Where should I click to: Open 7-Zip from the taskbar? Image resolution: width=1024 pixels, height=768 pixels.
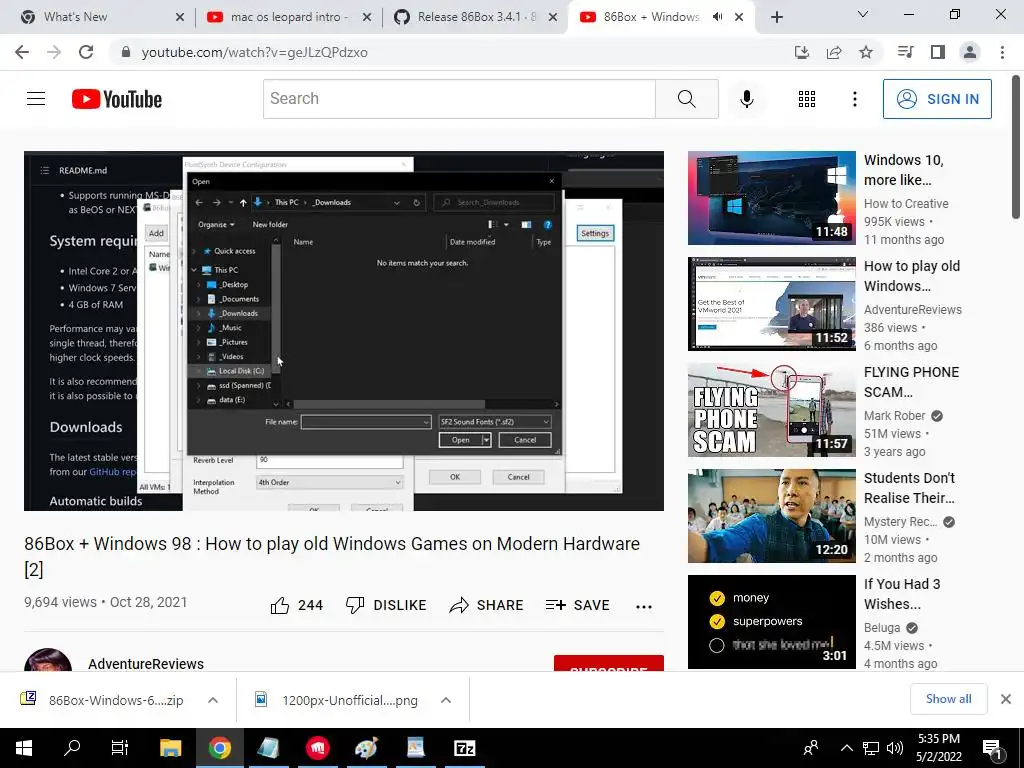464,748
